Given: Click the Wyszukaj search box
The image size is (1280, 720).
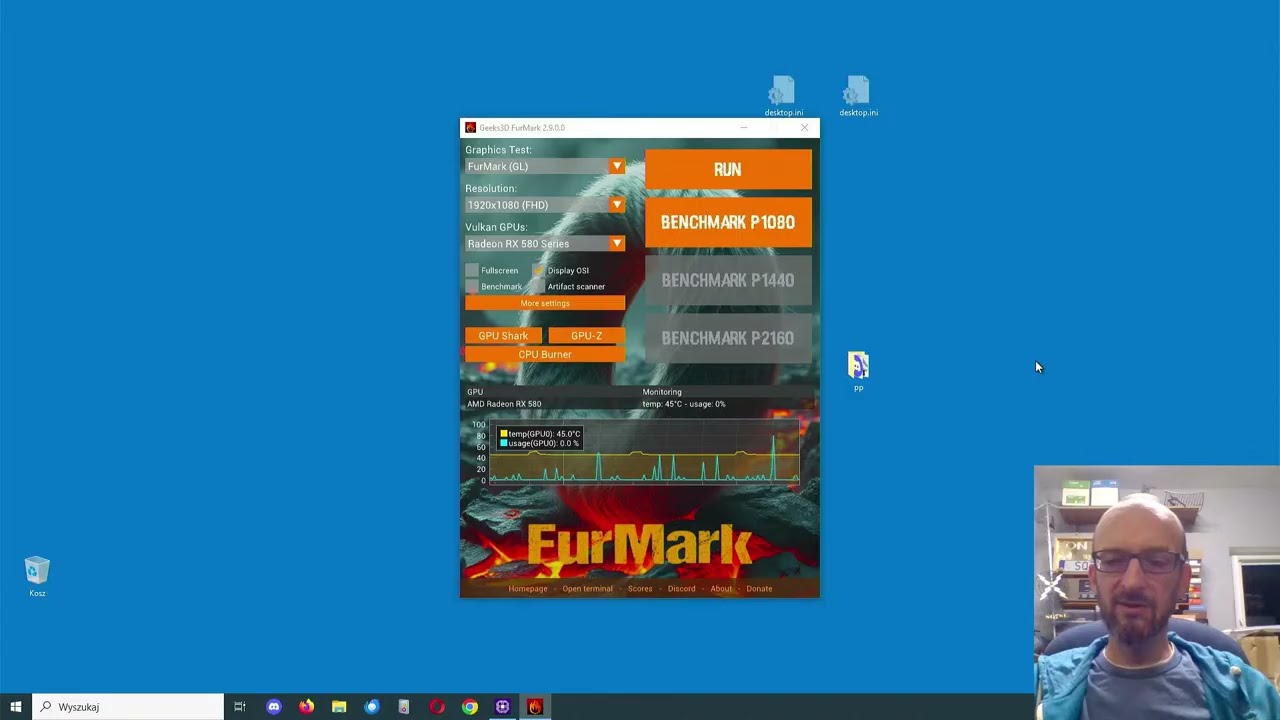Looking at the screenshot, I should coord(128,707).
